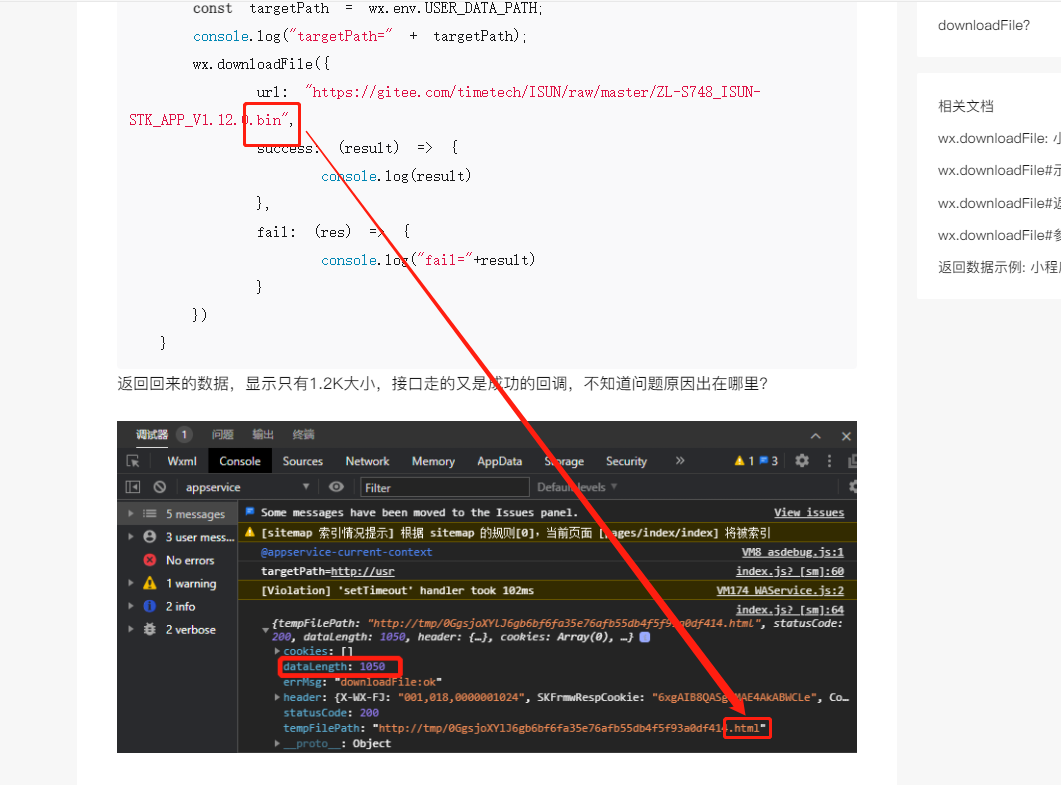Click the View issues link
This screenshot has height=785, width=1061.
809,512
